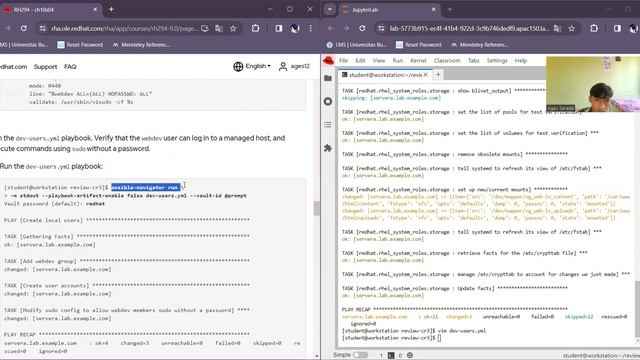Click install app icon in left address bar
The height and width of the screenshot is (360, 640).
pos(205,28)
